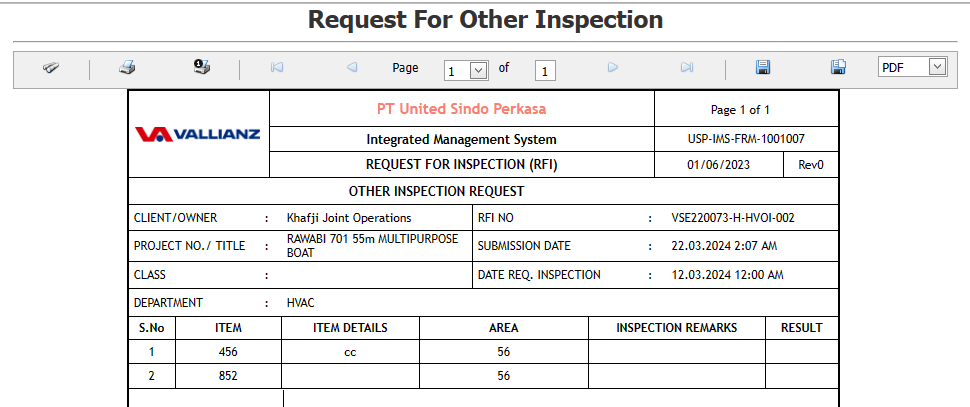Image resolution: width=970 pixels, height=407 pixels.
Task: Select item 456 in the first row
Action: click(228, 352)
